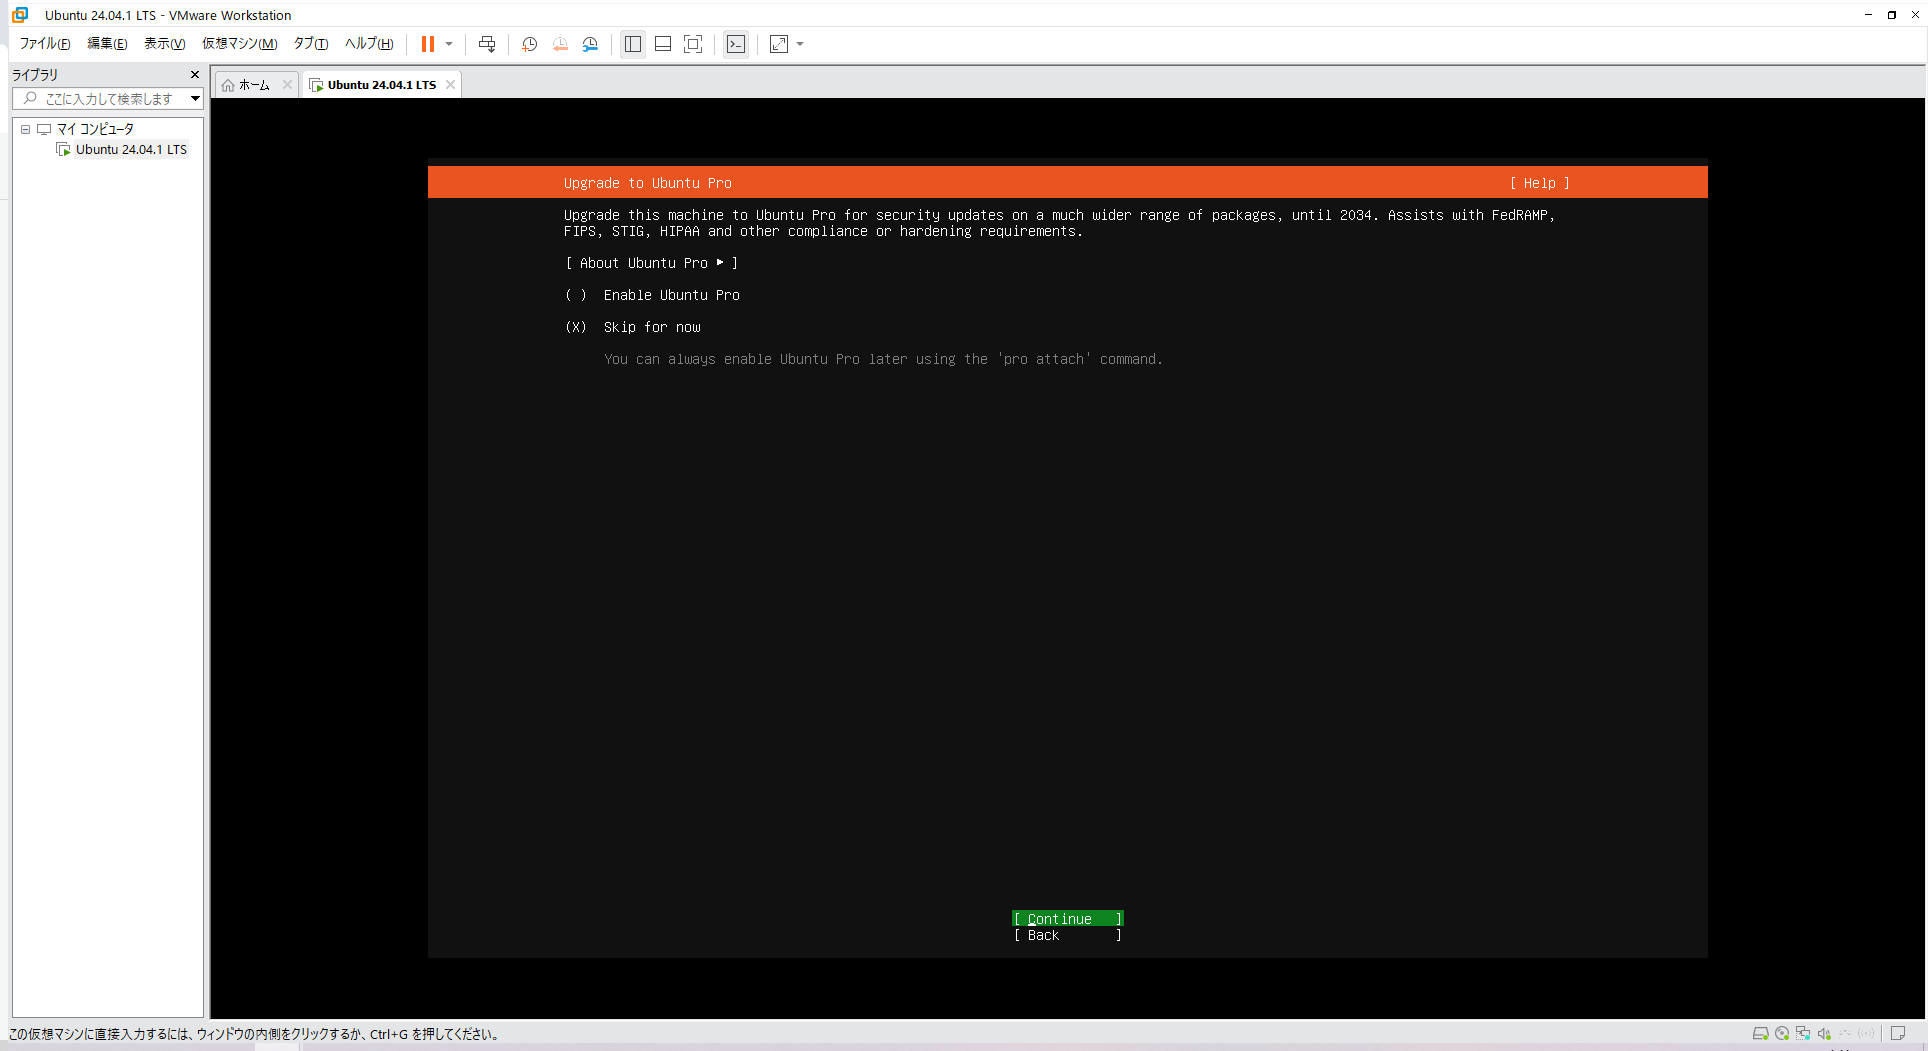
Task: Close the ホーム tab
Action: 287,85
